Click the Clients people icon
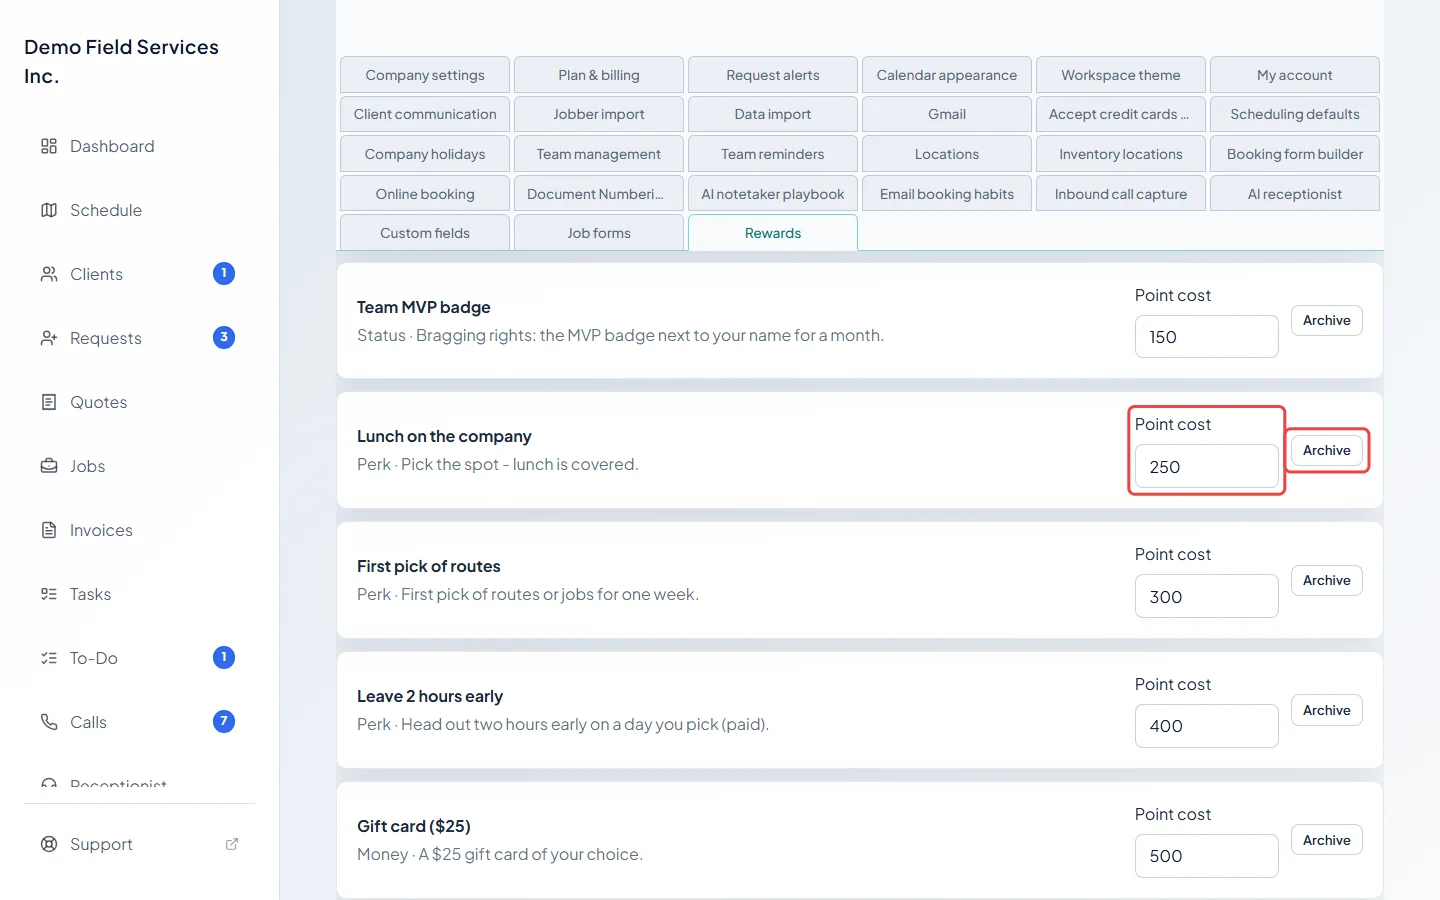Viewport: 1440px width, 900px height. 49,274
